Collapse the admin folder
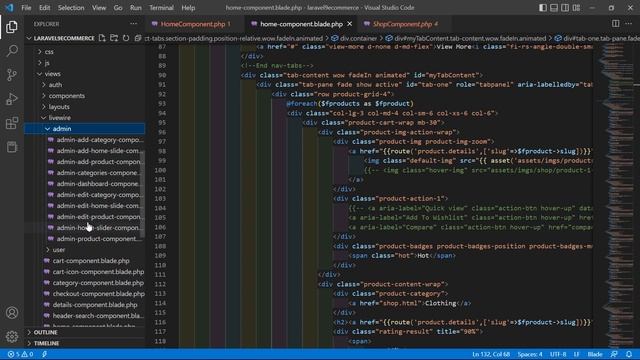This screenshot has height=360, width=640. coord(84,129)
